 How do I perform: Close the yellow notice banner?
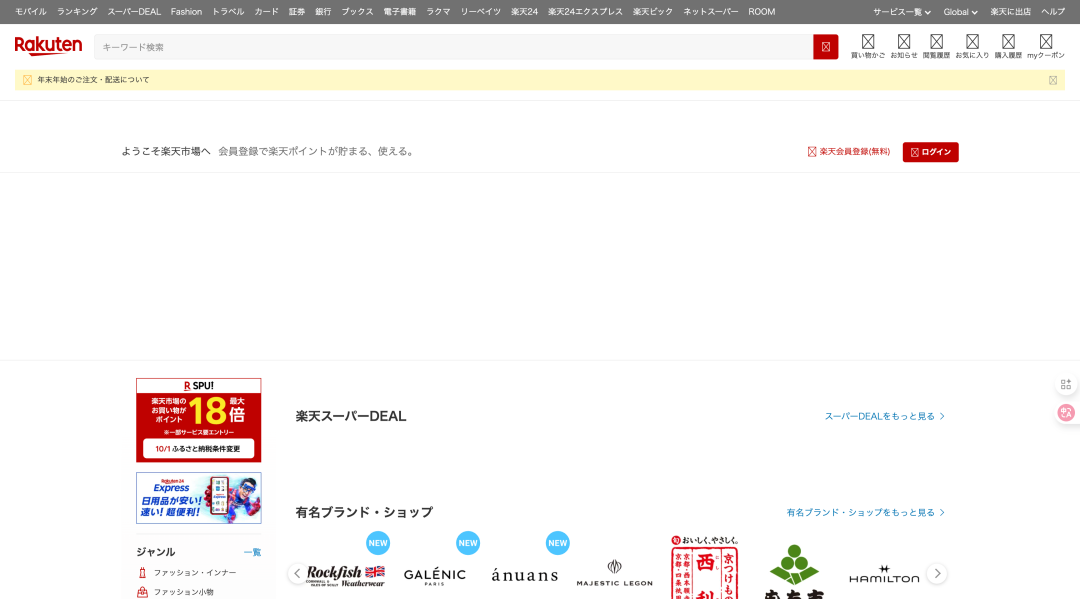[x=1052, y=80]
